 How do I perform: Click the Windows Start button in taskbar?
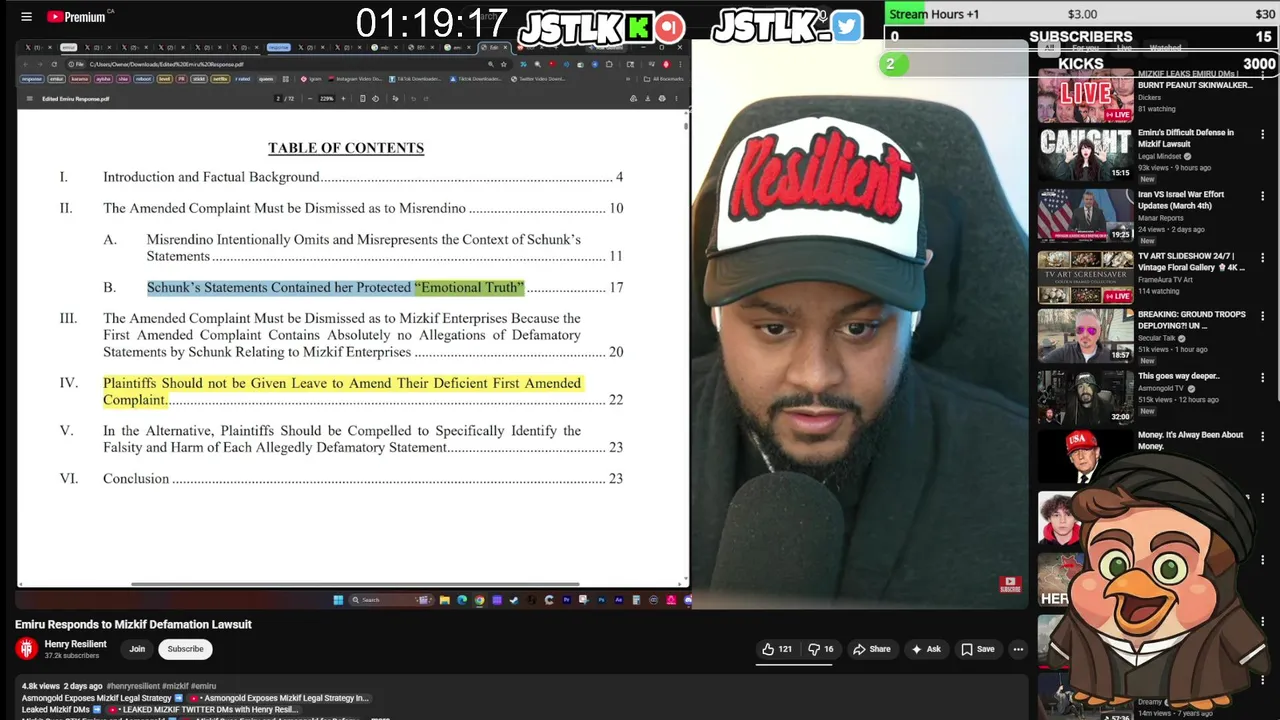[338, 600]
